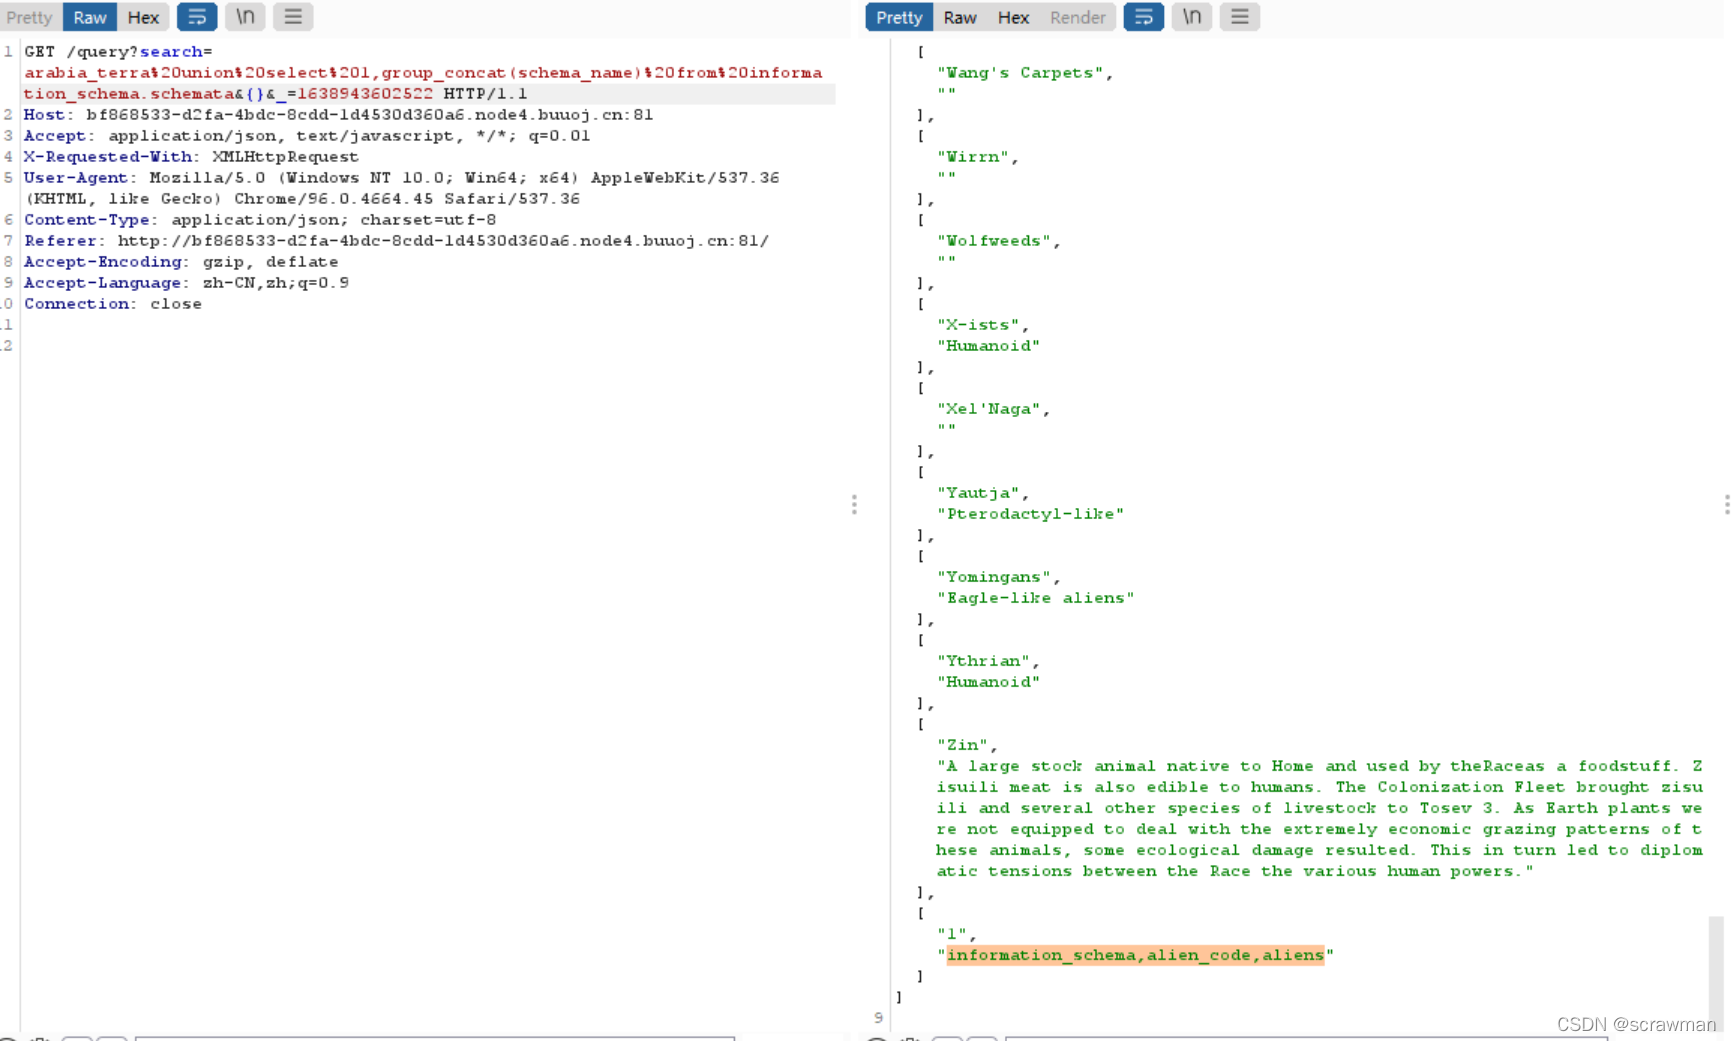This screenshot has width=1731, height=1041.
Task: Click the X-Requested-With header line
Action: tap(191, 157)
